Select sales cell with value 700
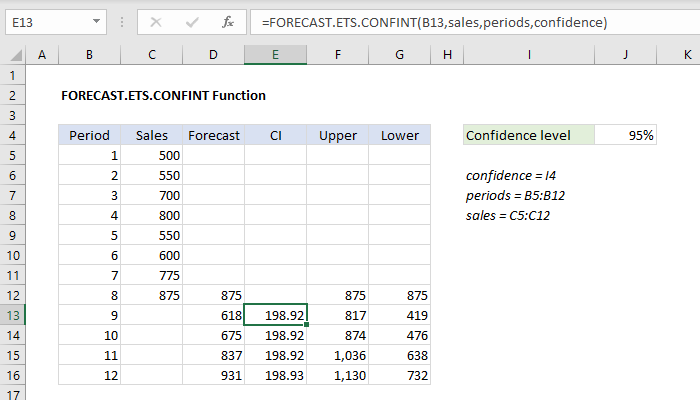This screenshot has width=700, height=400. click(x=152, y=195)
